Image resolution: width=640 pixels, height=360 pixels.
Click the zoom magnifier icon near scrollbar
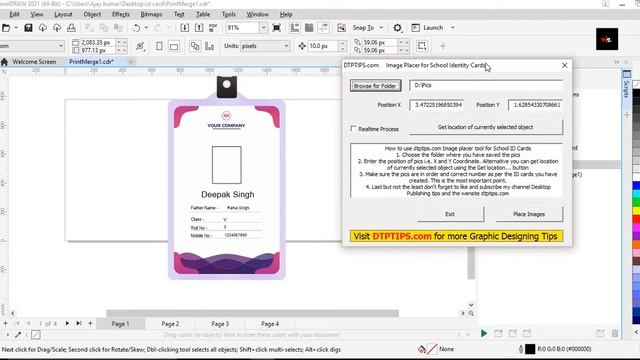pyautogui.click(x=471, y=313)
